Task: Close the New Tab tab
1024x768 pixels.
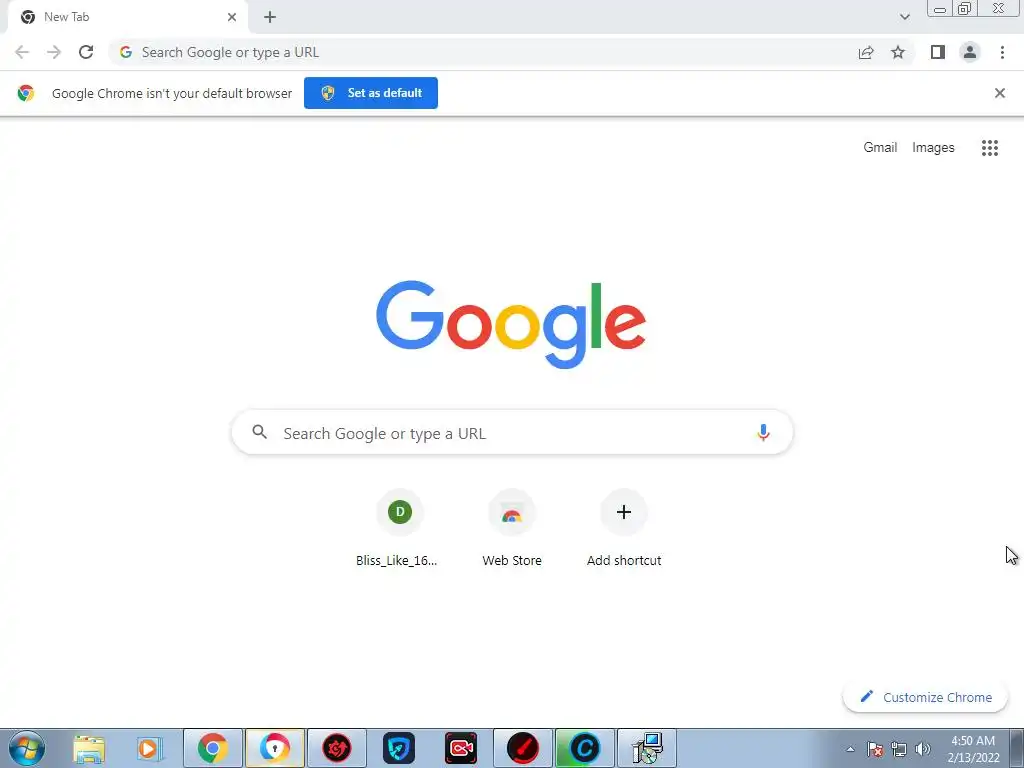Action: pos(232,17)
